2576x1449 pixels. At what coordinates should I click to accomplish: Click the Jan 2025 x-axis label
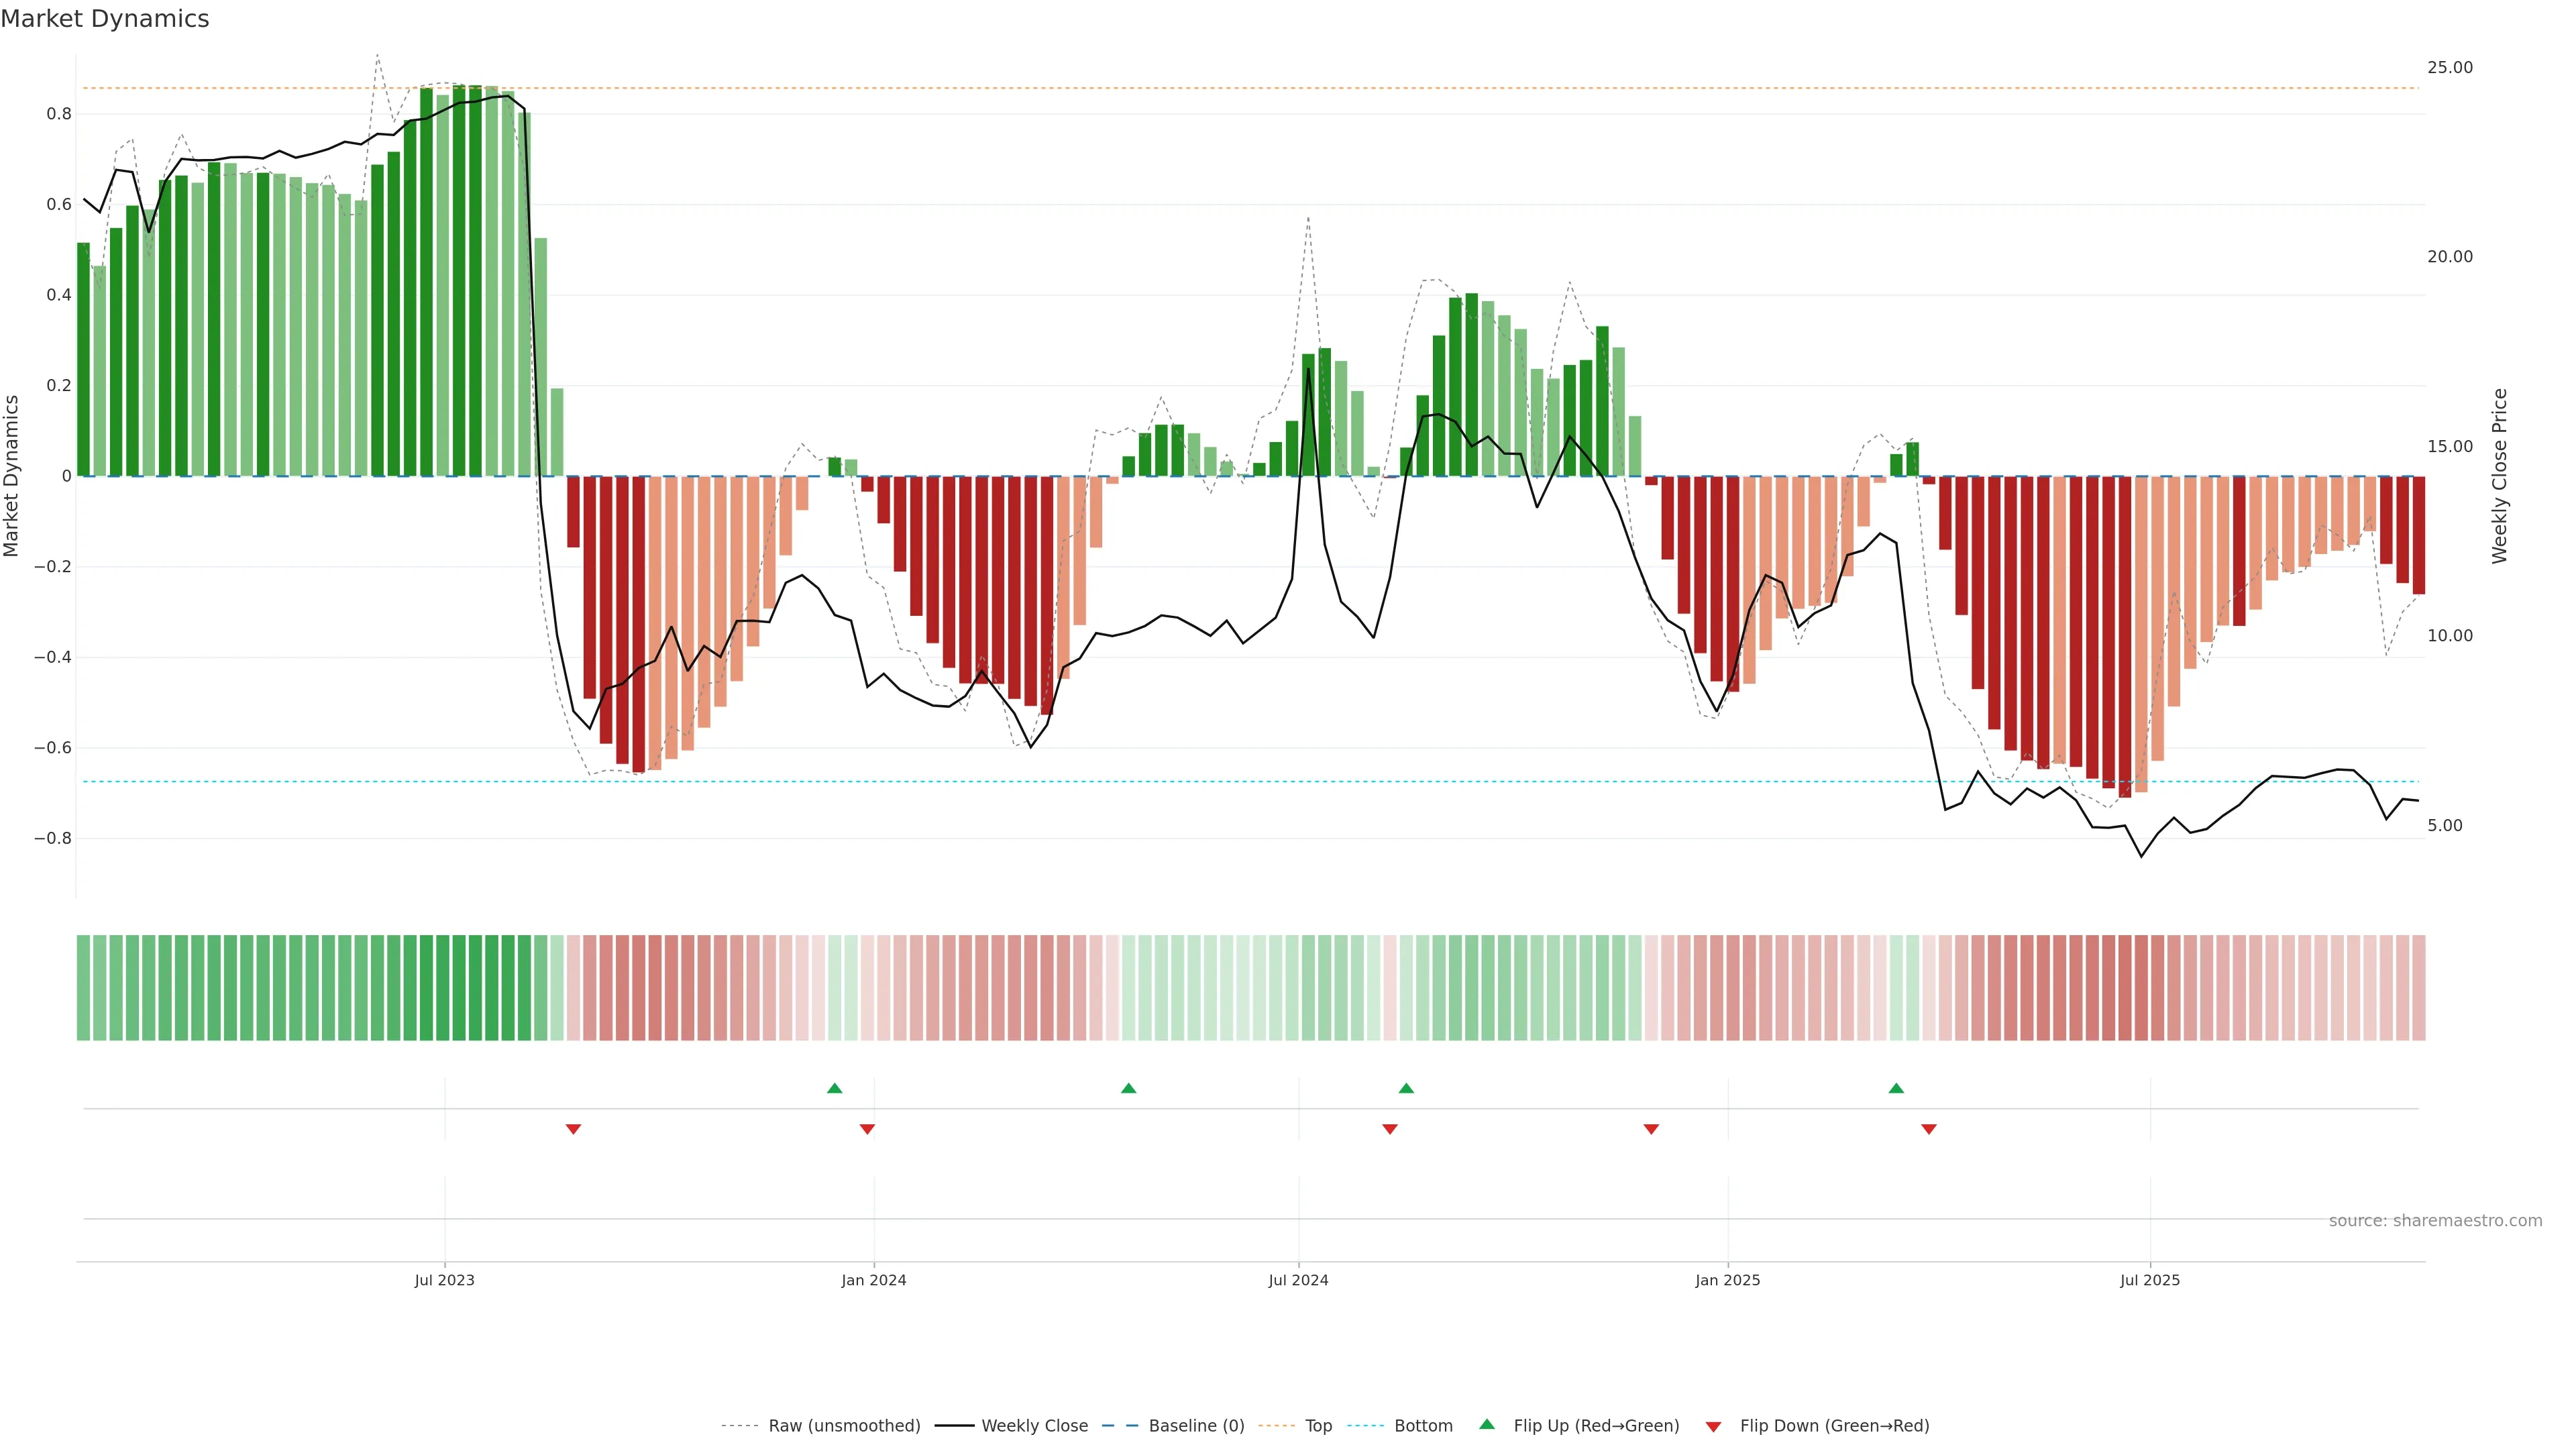(1727, 1280)
